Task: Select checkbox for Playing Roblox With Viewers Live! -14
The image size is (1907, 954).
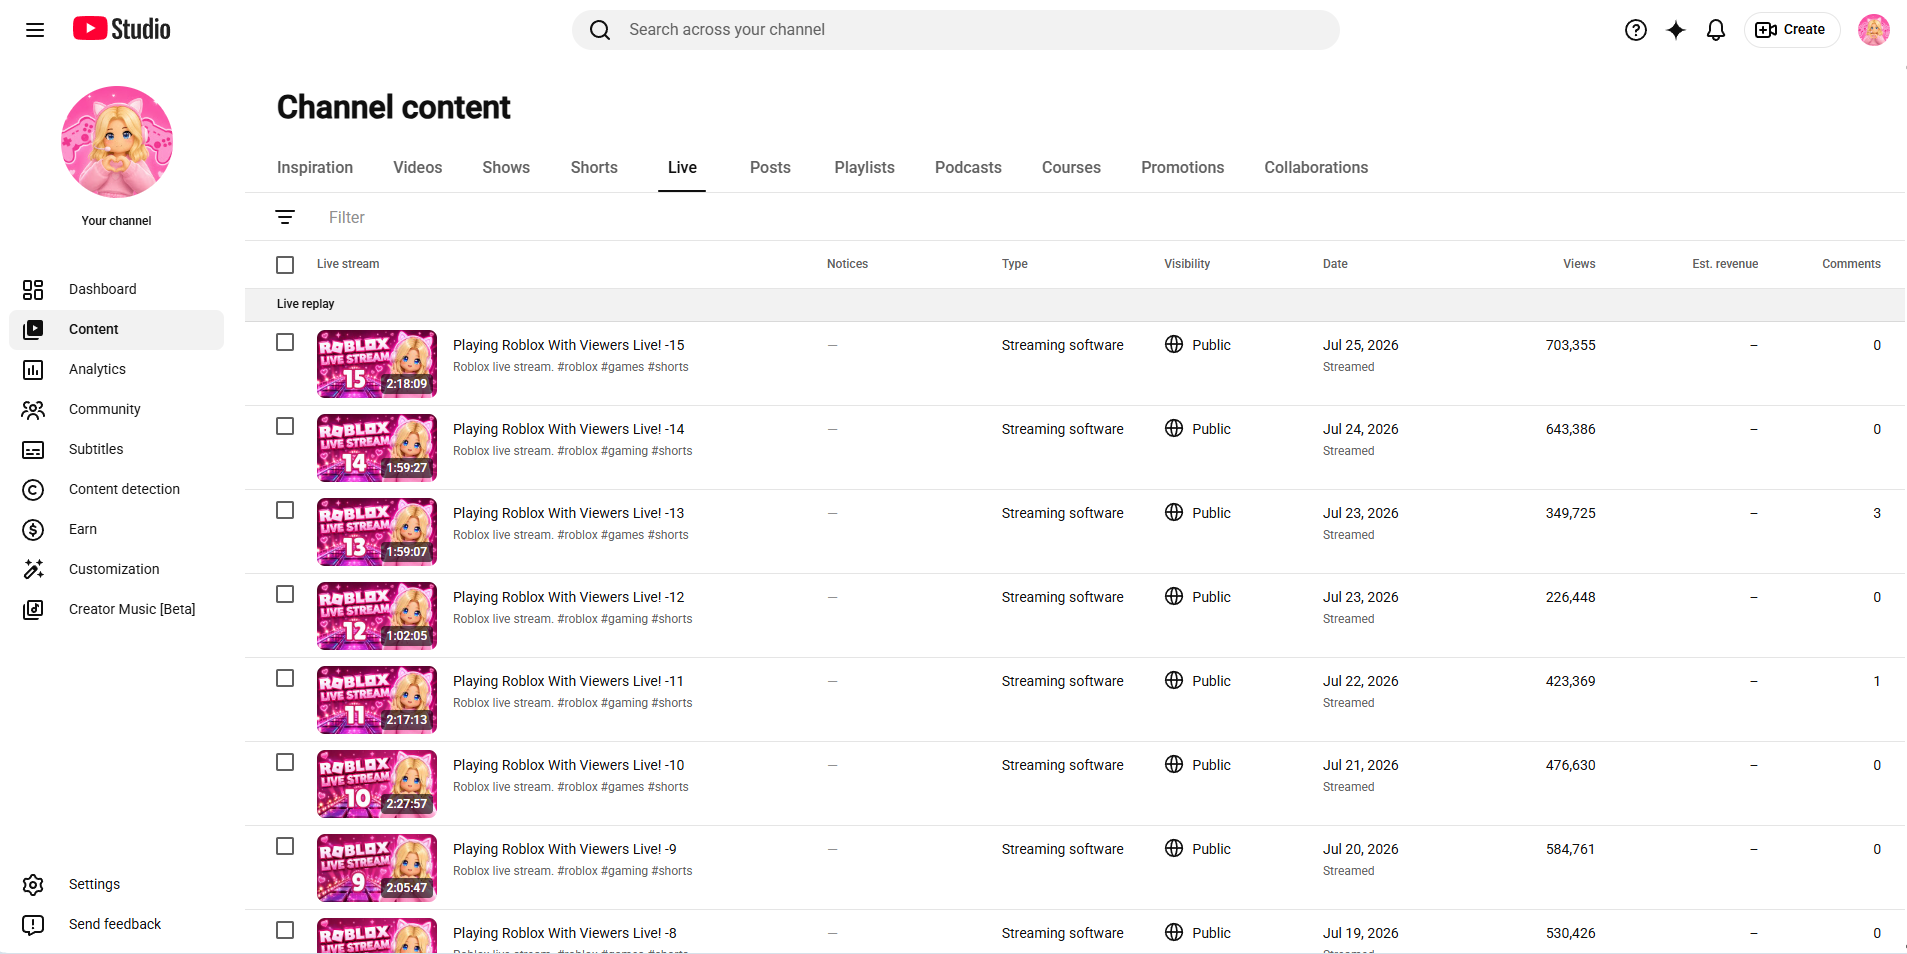Action: click(x=285, y=426)
